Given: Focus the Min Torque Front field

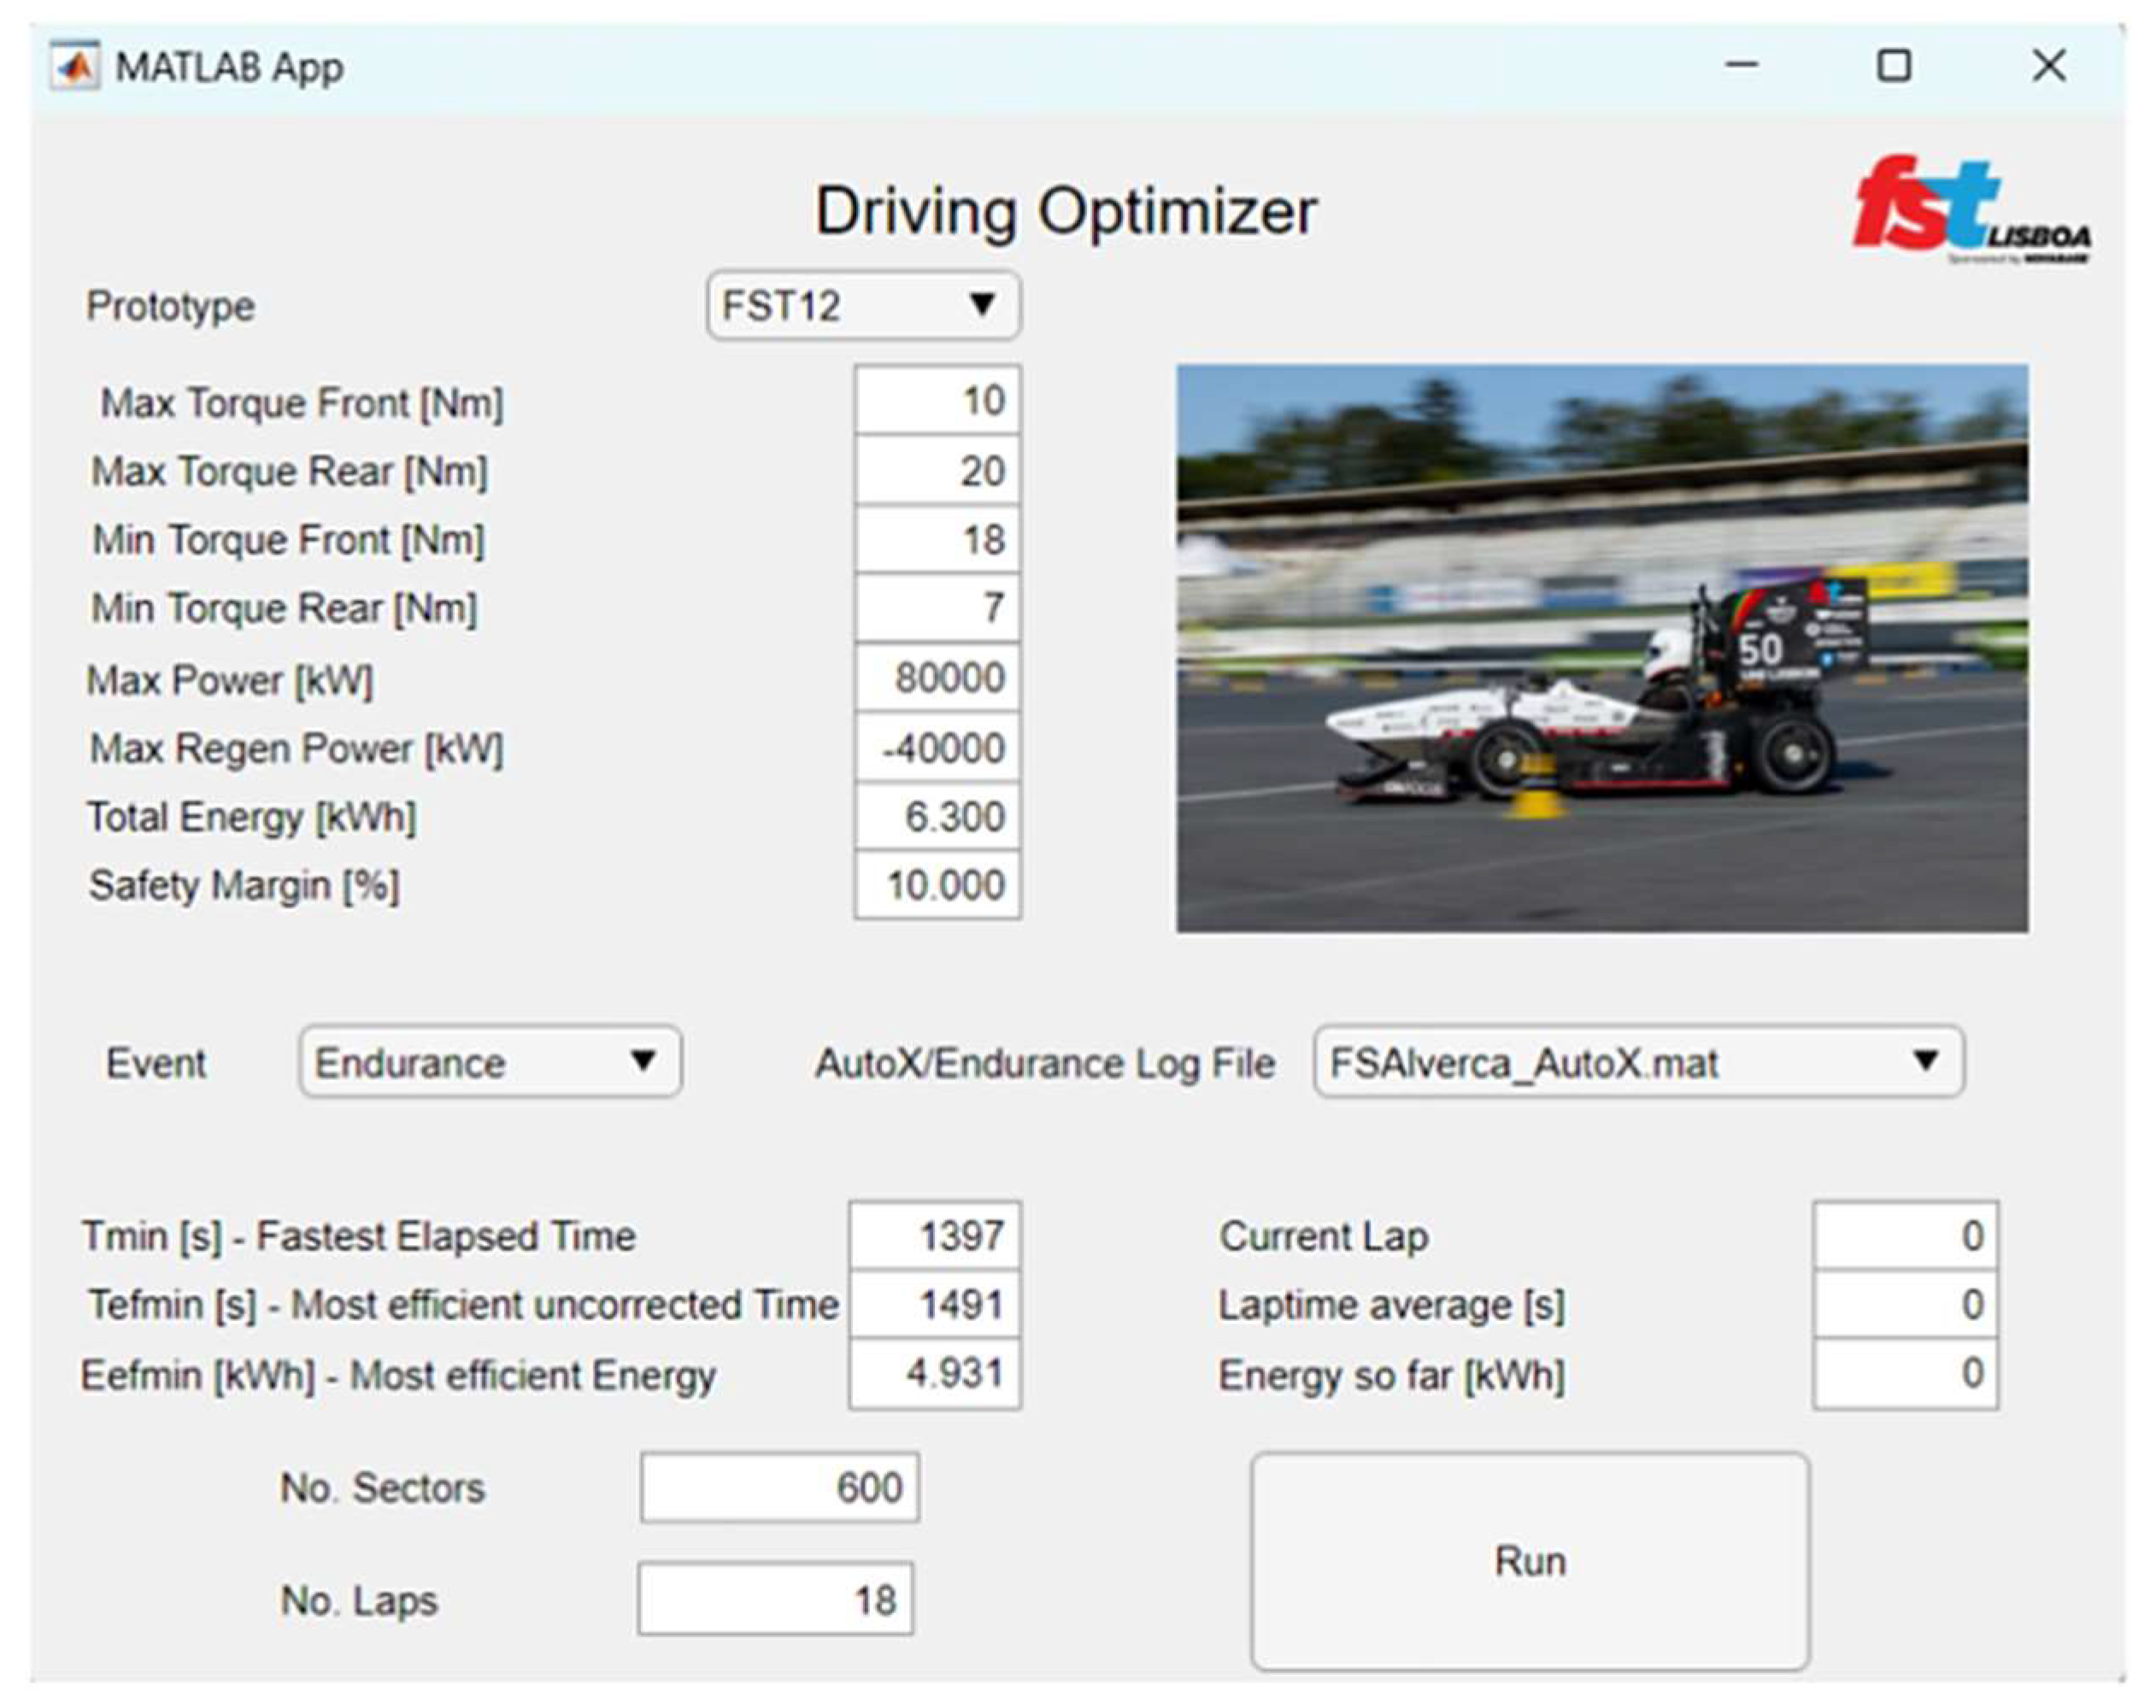Looking at the screenshot, I should coord(937,539).
